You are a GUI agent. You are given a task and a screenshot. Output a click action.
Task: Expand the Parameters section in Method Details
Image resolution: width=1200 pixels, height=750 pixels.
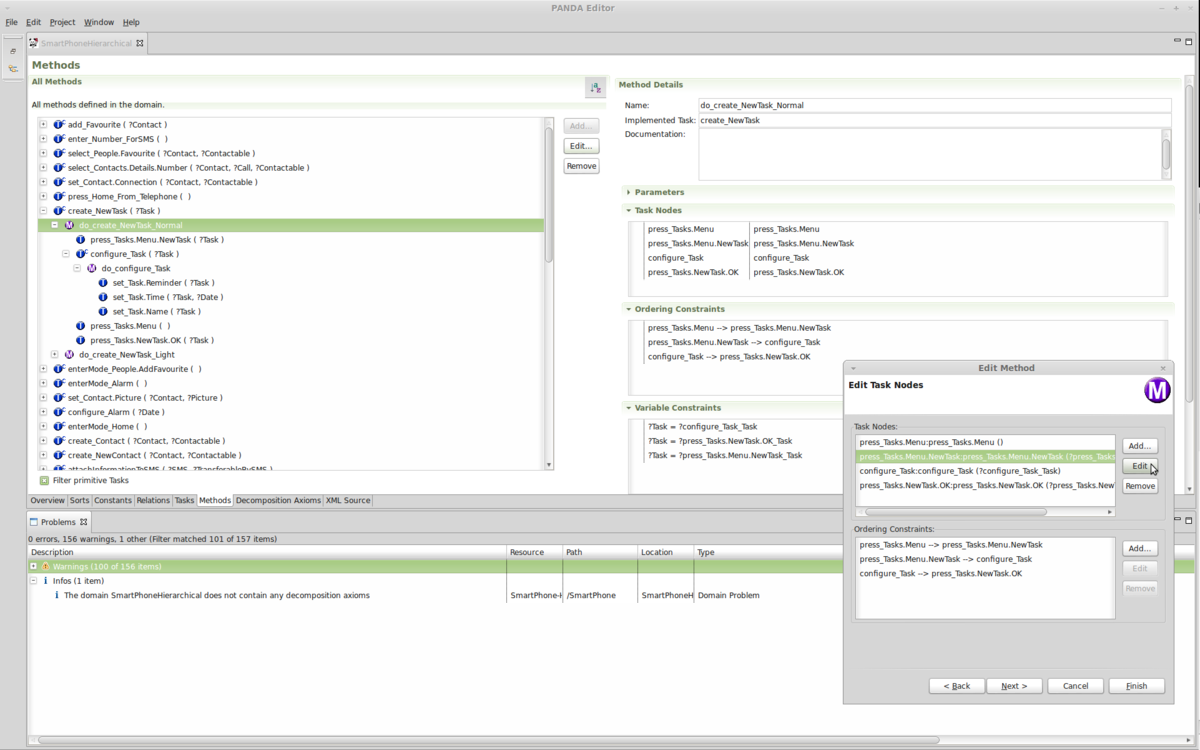(629, 192)
